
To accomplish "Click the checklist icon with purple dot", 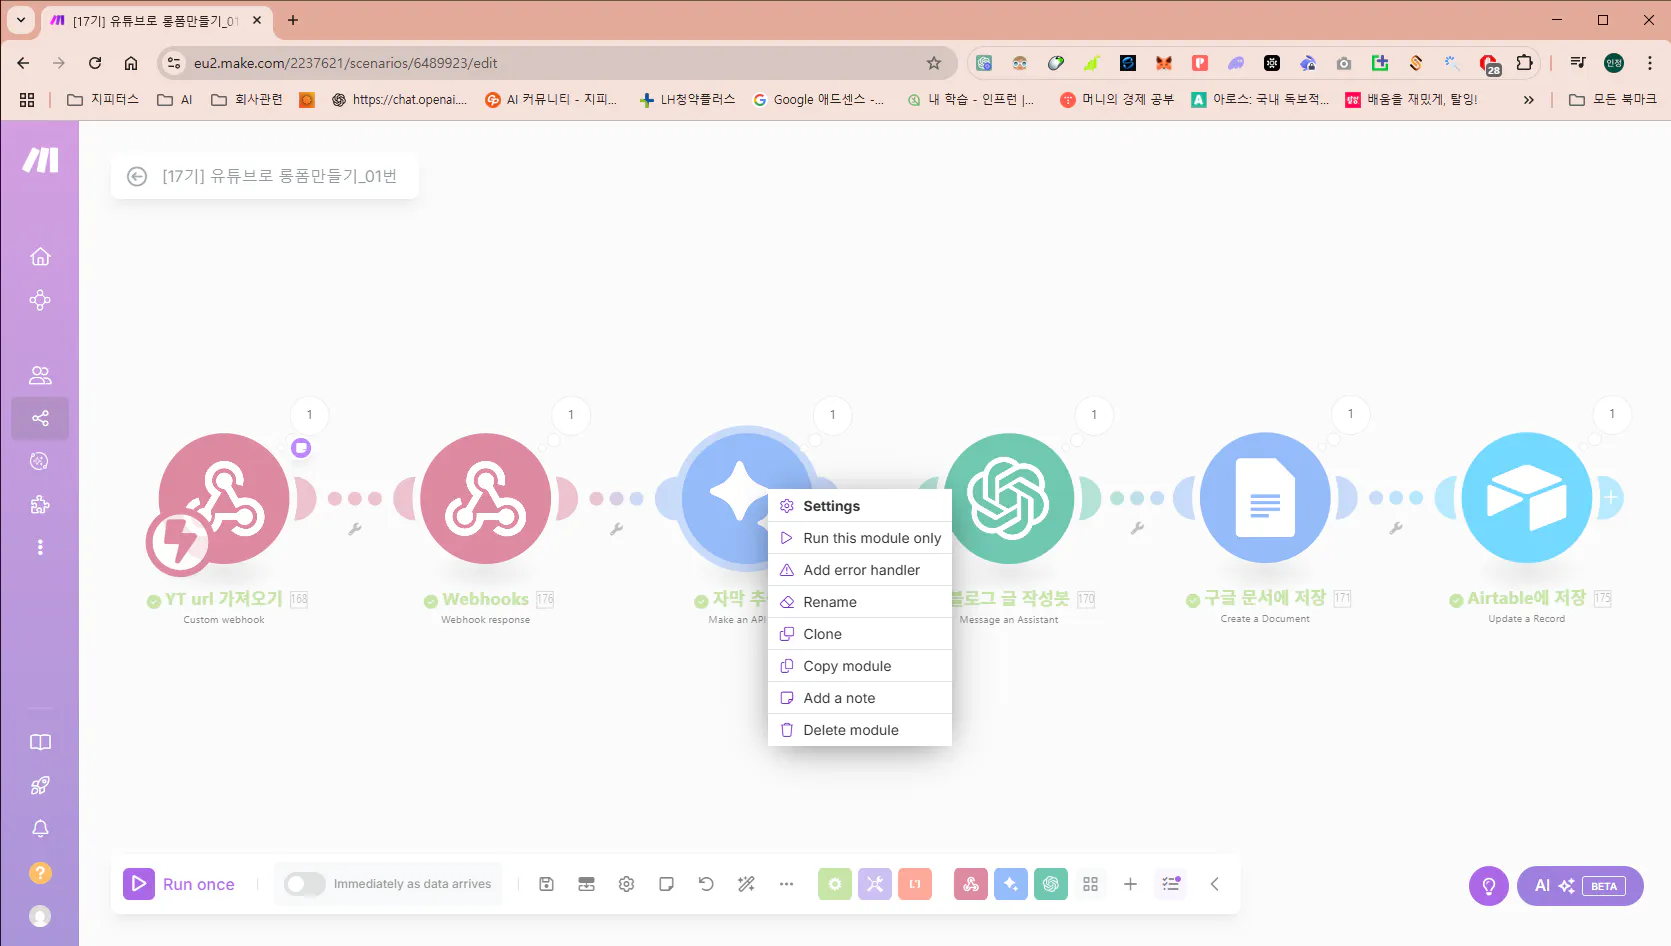I will [1171, 884].
